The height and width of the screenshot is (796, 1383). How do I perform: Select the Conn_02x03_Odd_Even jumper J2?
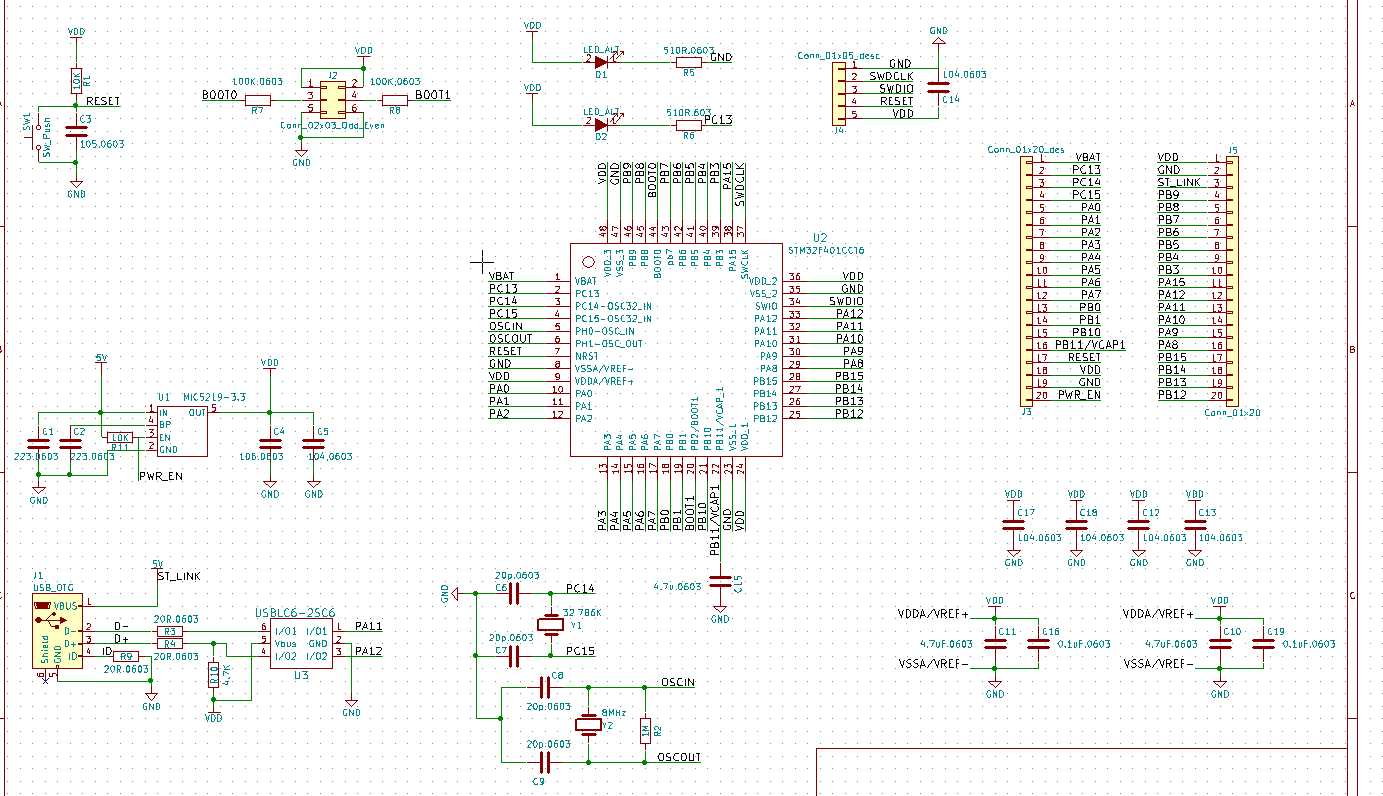(x=333, y=100)
